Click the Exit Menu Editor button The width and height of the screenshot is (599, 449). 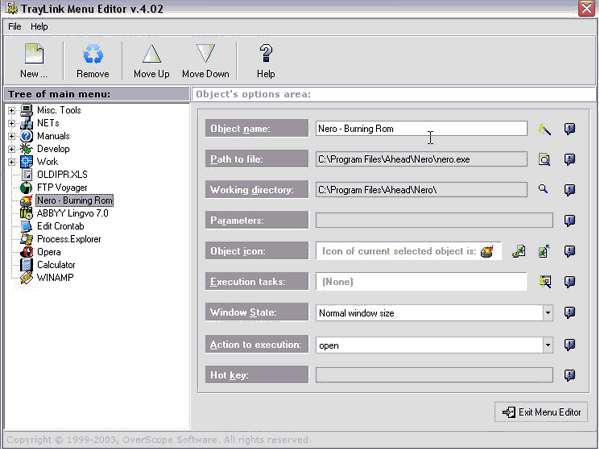coord(541,412)
